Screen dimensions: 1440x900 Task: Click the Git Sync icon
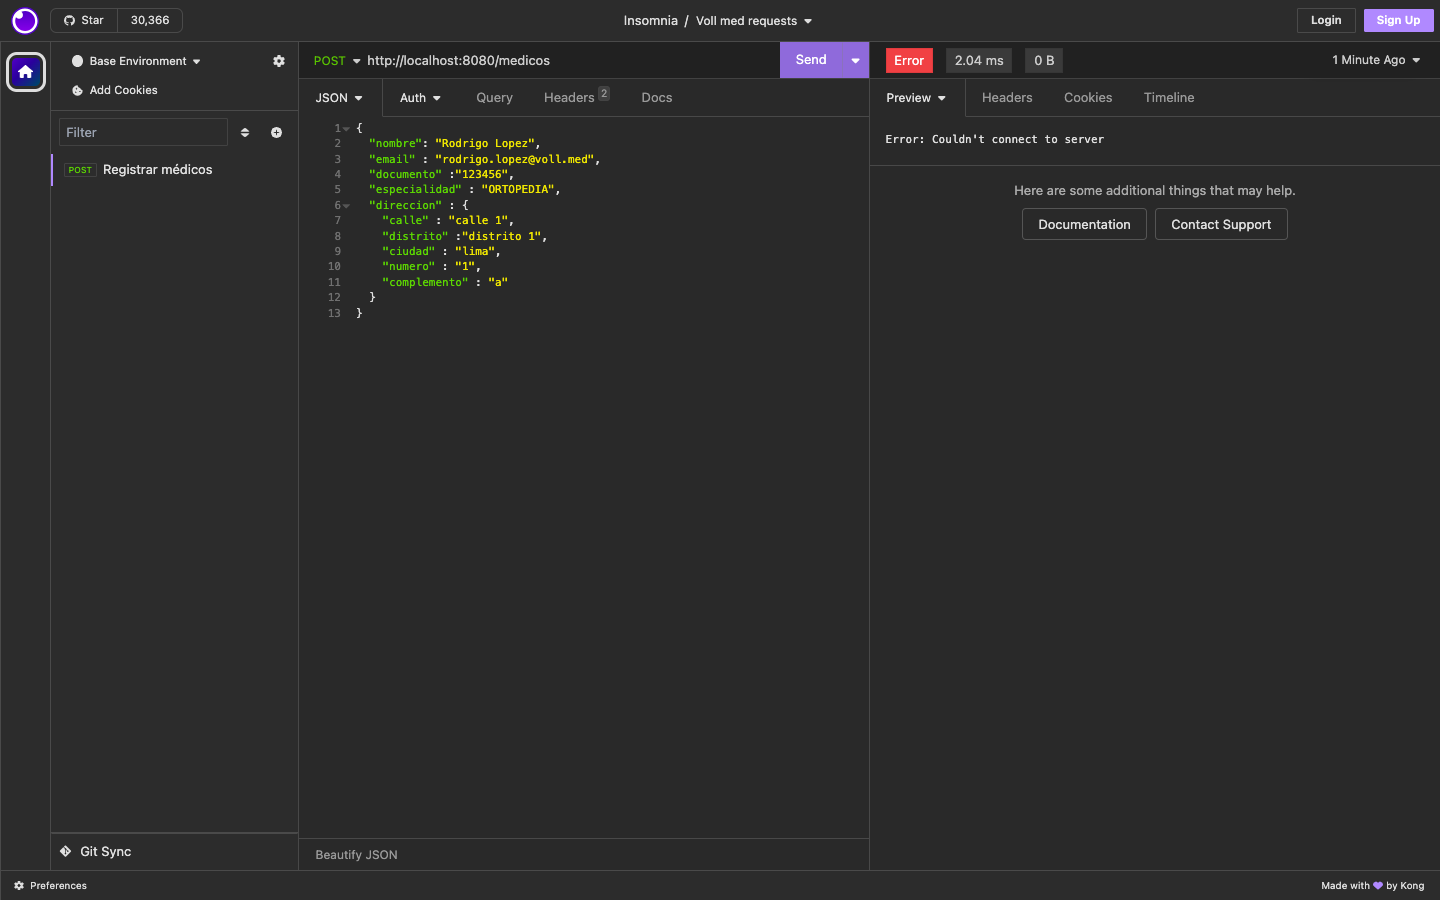pyautogui.click(x=65, y=851)
